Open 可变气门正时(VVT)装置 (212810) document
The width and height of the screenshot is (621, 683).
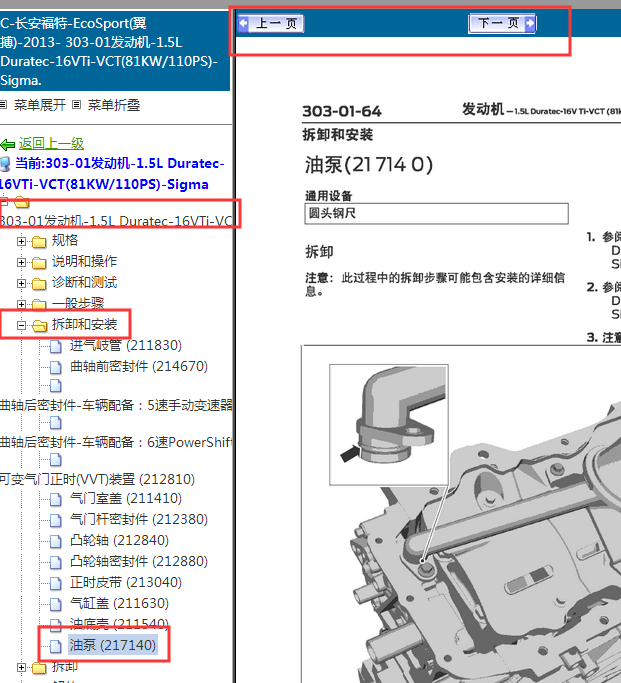[x=97, y=479]
